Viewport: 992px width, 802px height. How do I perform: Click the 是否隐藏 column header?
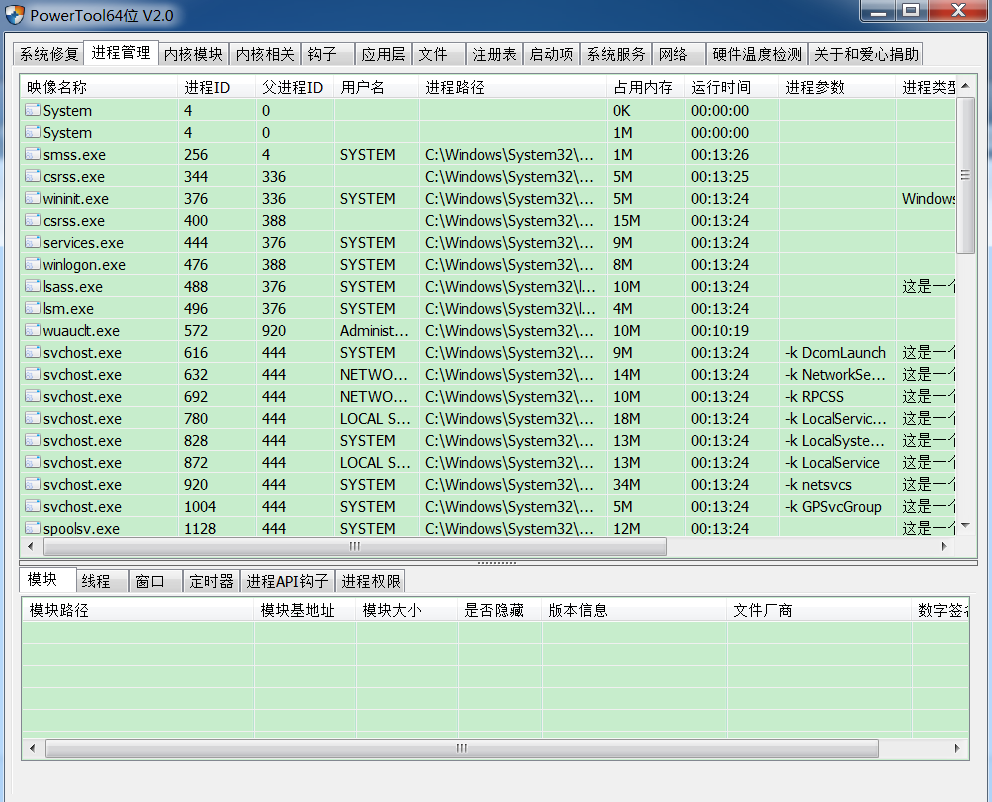coord(500,610)
